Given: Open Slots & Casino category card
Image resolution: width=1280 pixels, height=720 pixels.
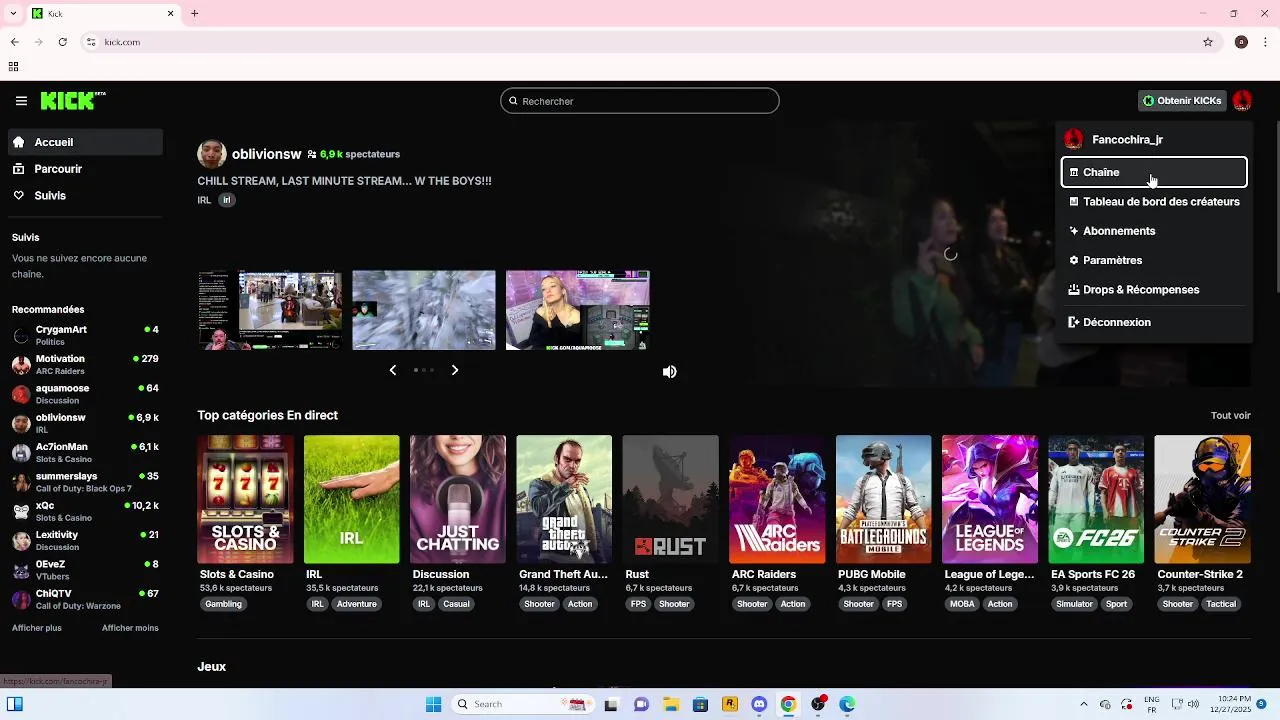Looking at the screenshot, I should [245, 499].
